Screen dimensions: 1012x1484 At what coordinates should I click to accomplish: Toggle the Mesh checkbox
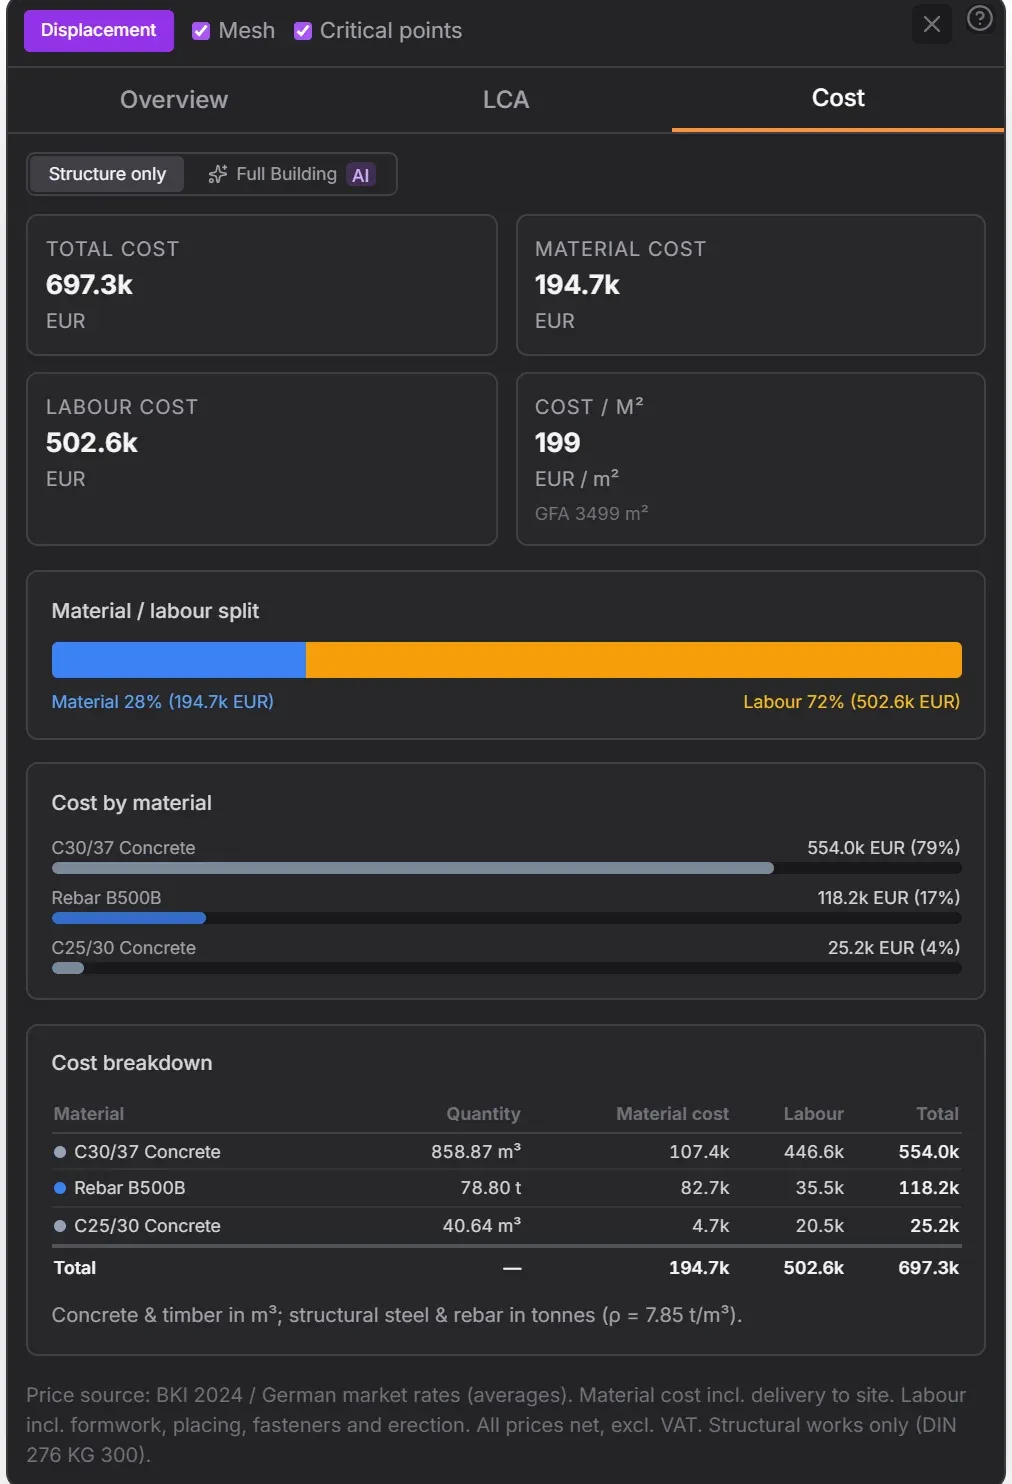tap(201, 31)
